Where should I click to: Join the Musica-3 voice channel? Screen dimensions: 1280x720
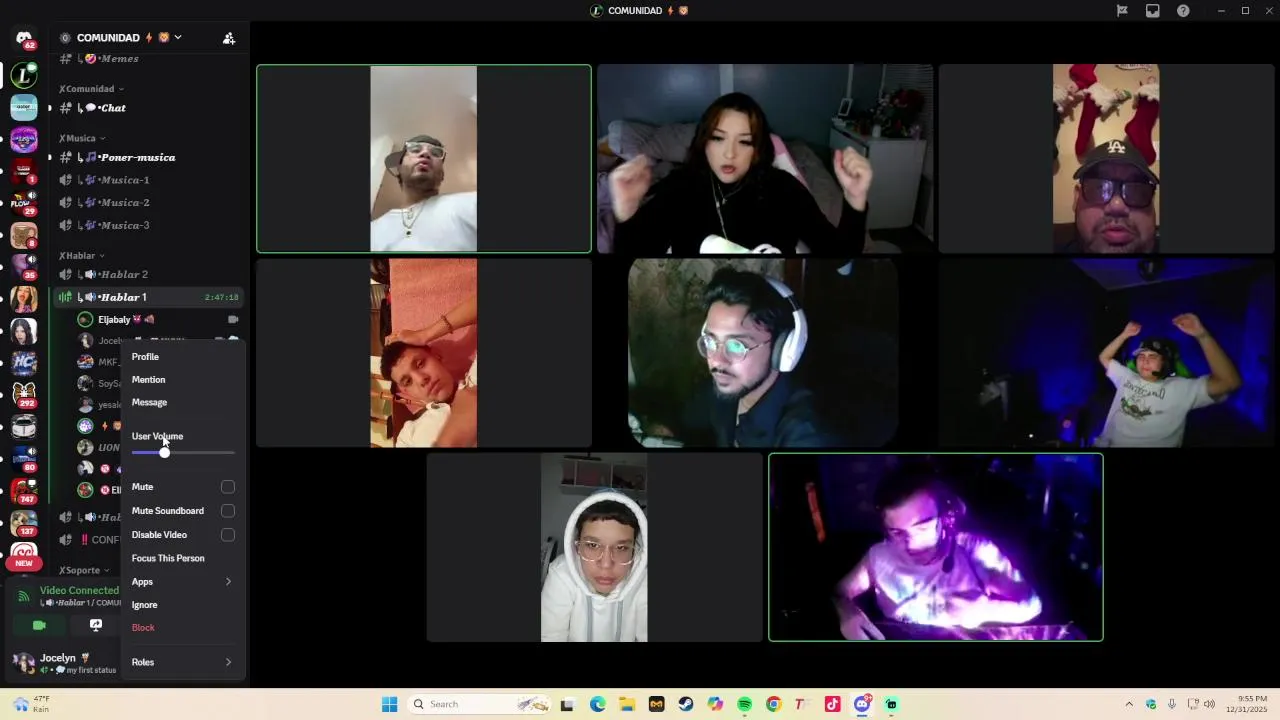point(148,226)
